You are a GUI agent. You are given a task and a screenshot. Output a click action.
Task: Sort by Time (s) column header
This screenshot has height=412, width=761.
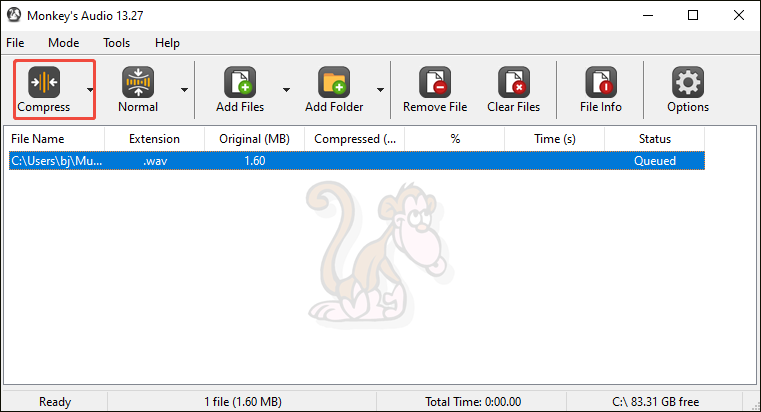click(555, 139)
